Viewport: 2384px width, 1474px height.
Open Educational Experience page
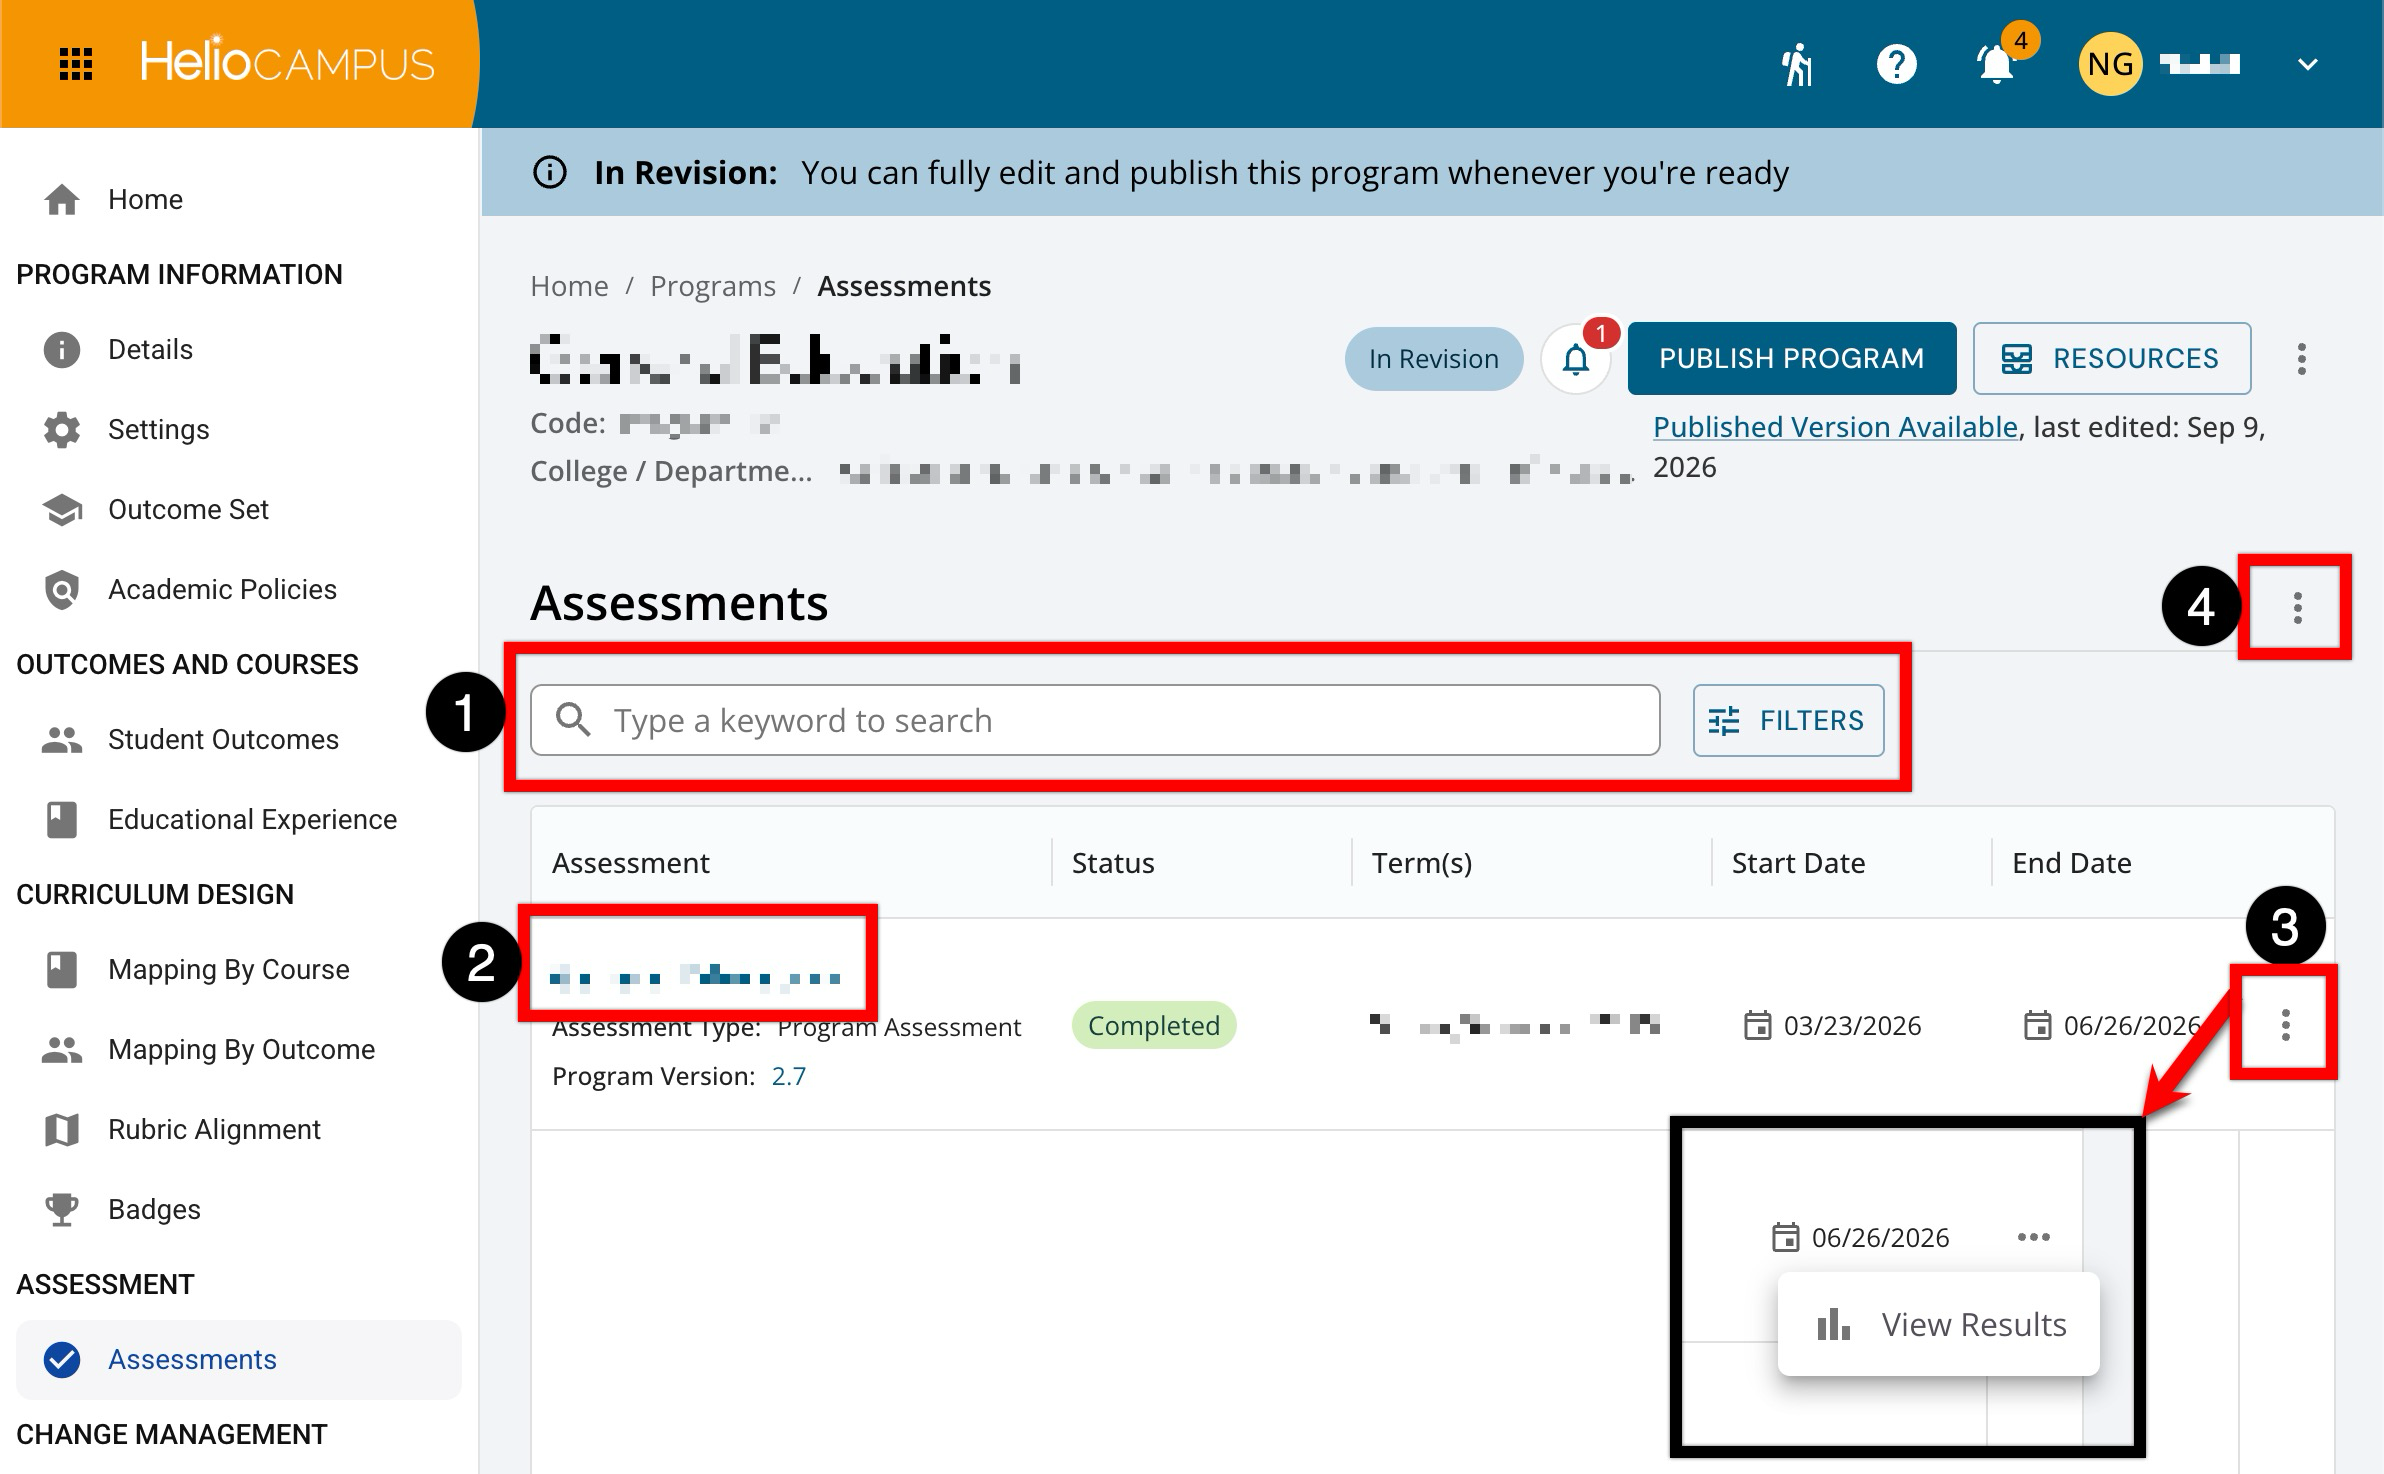coord(252,819)
